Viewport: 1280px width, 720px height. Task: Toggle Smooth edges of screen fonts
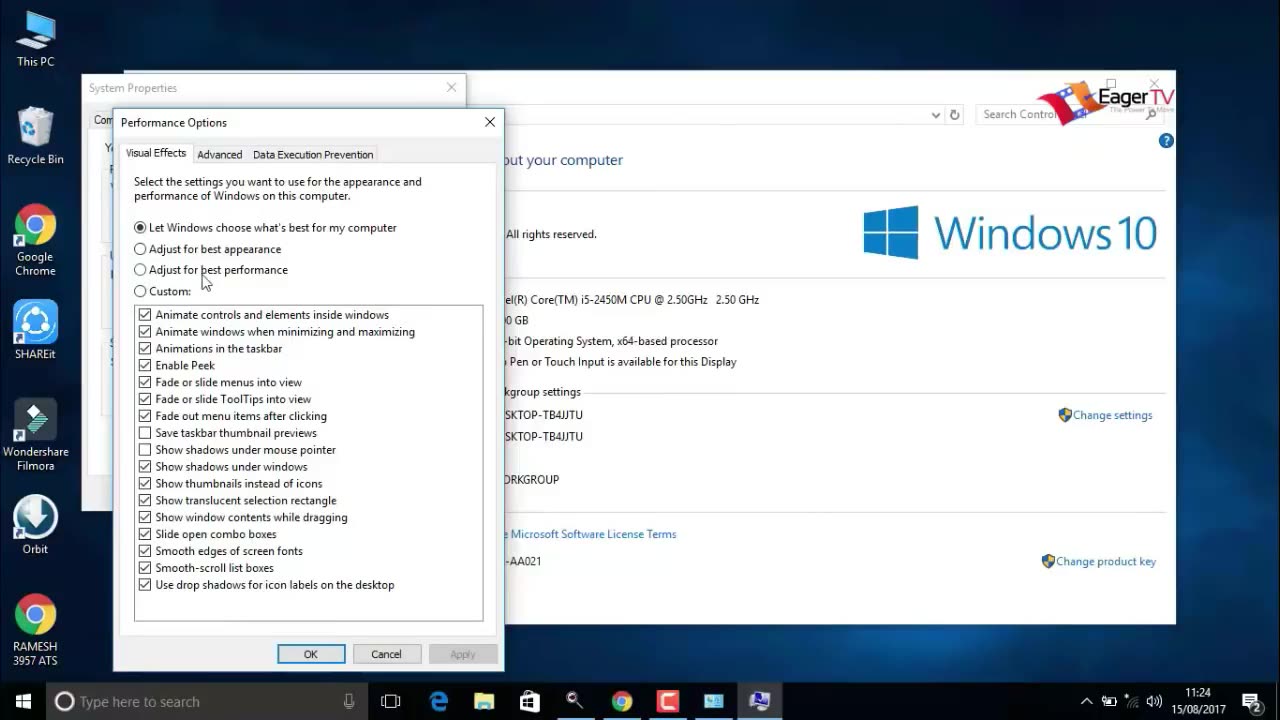click(x=145, y=551)
